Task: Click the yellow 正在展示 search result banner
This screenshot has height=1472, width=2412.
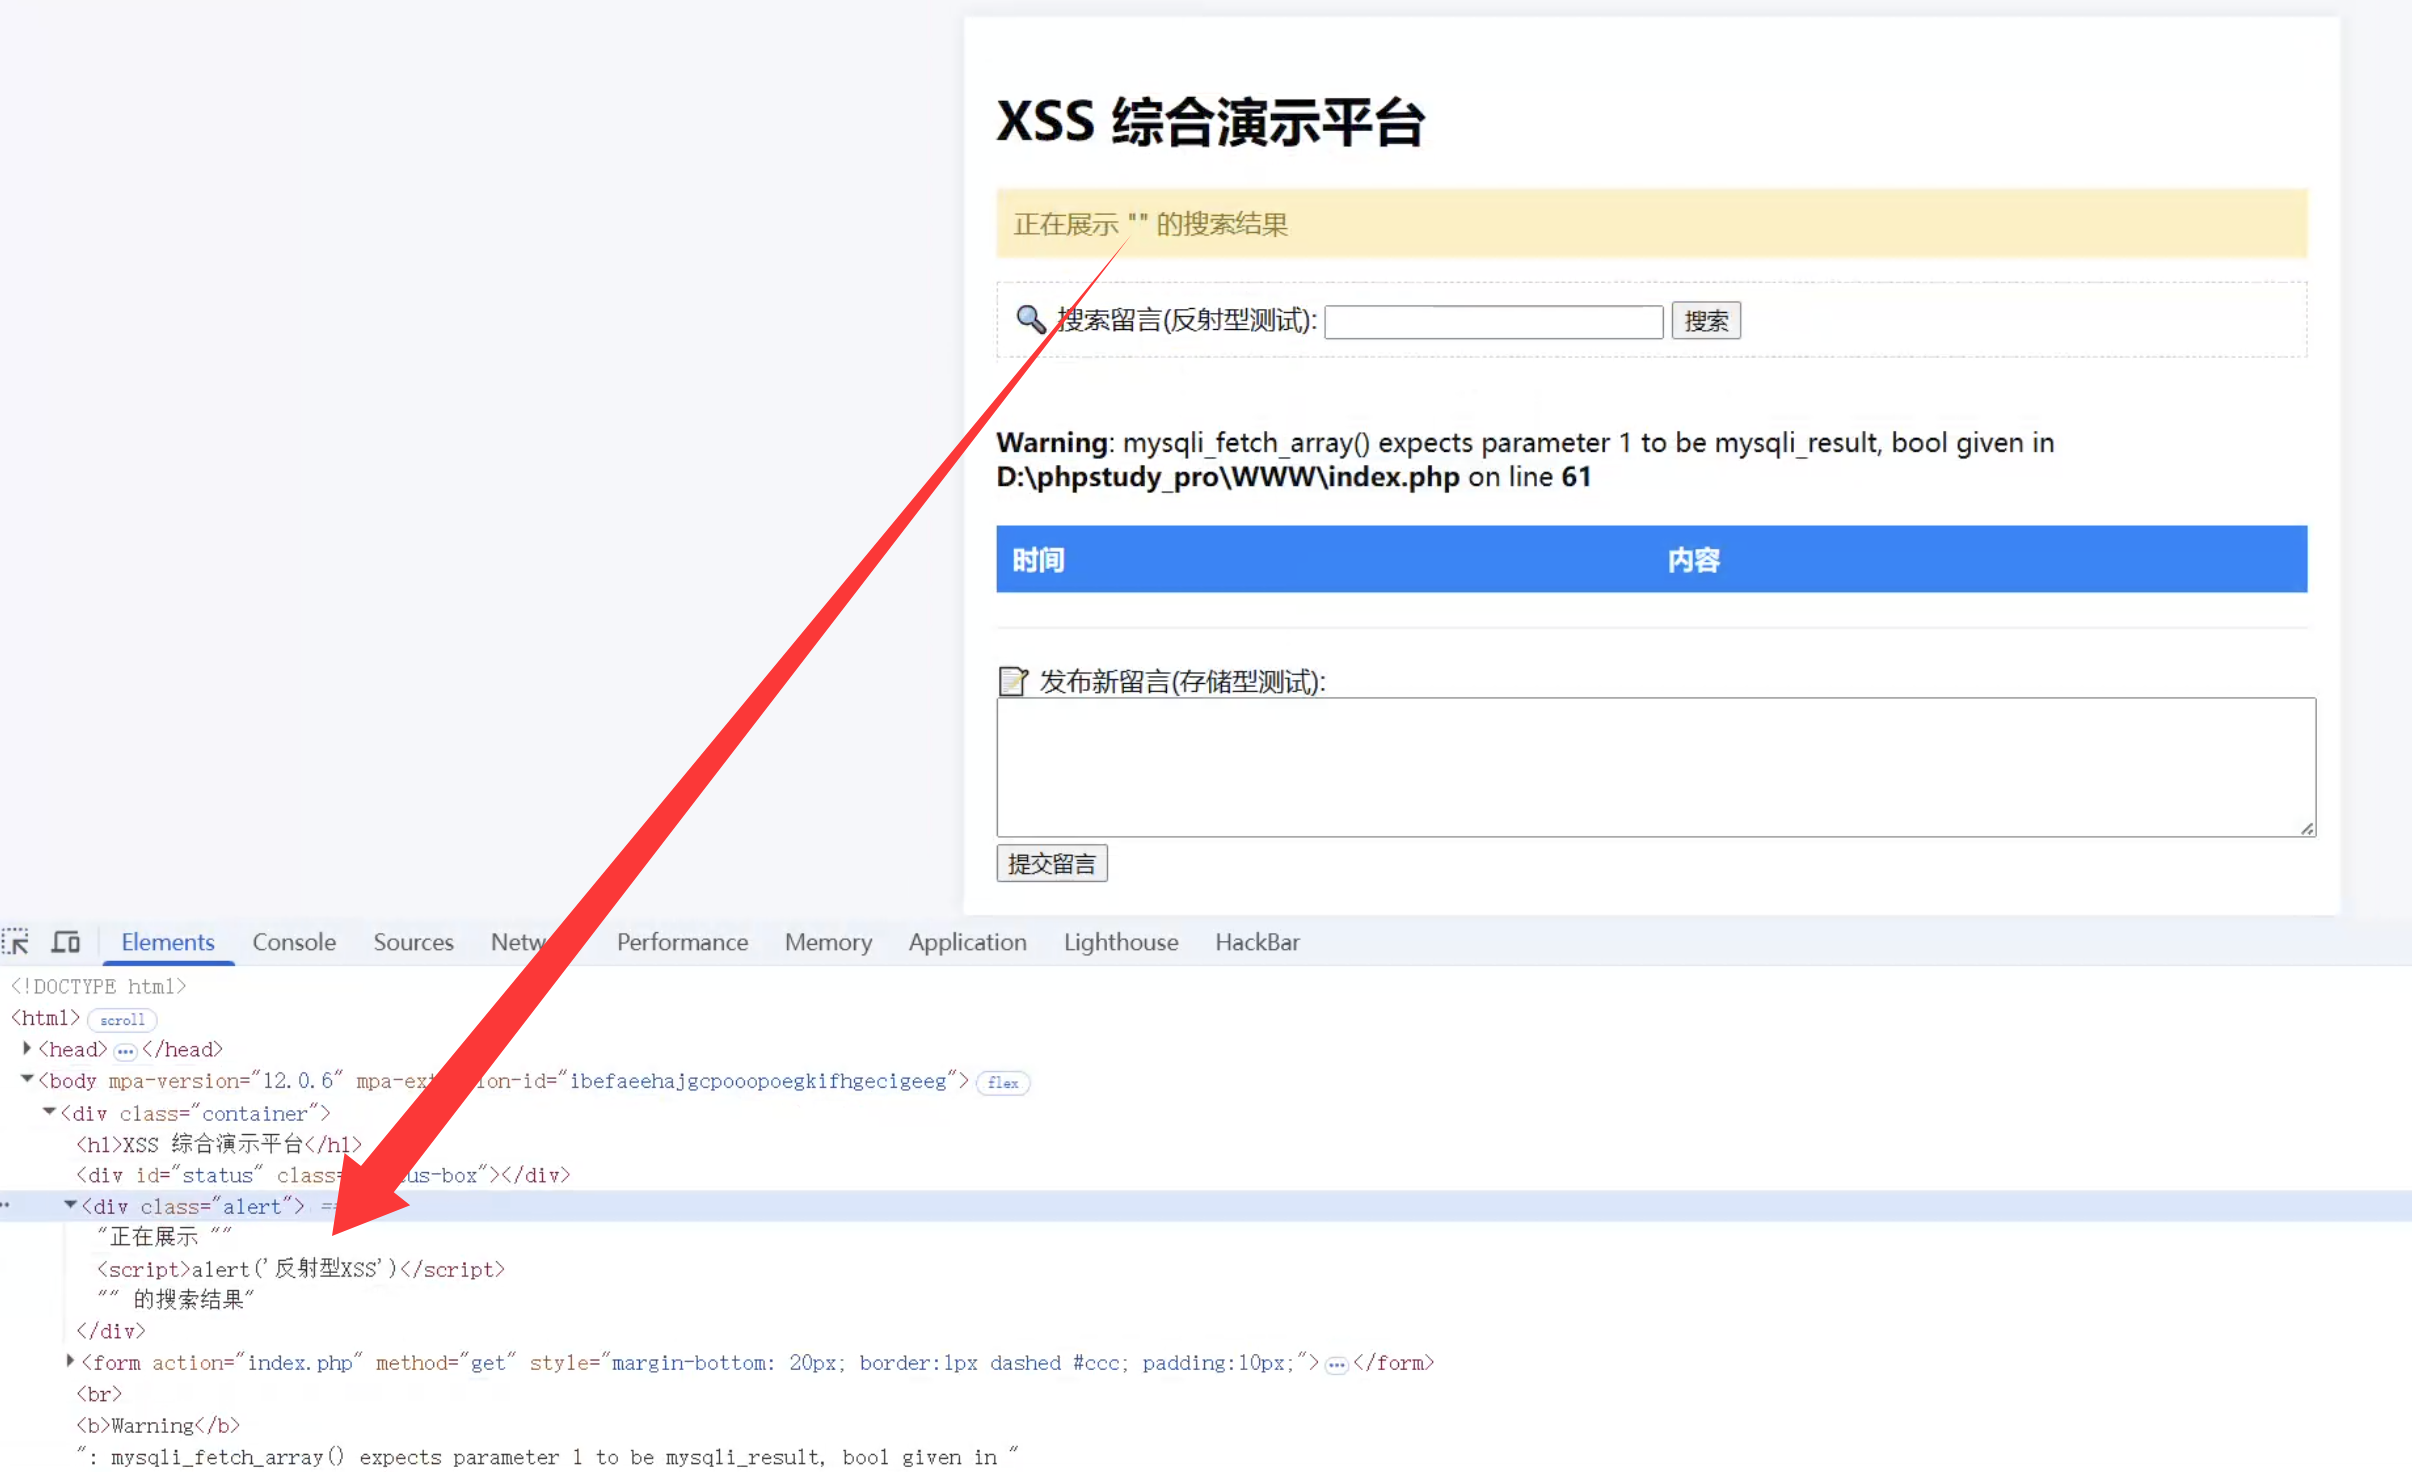Action: point(1652,223)
